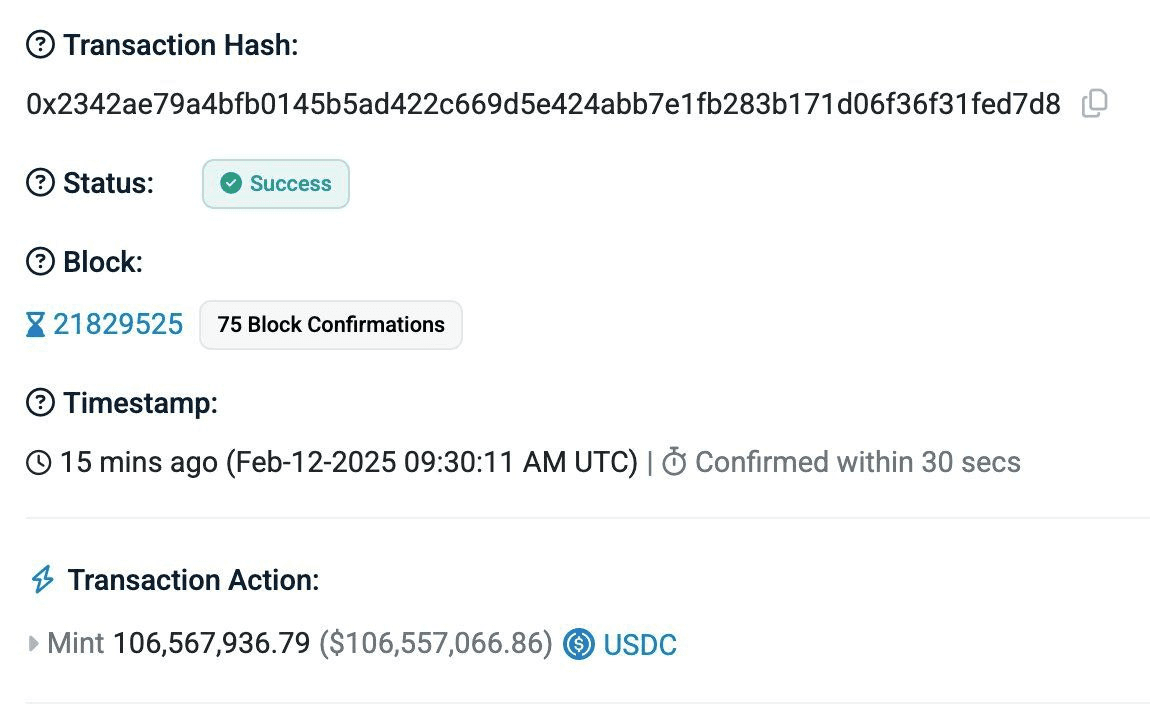Copy the transaction hash to clipboard

[1094, 103]
